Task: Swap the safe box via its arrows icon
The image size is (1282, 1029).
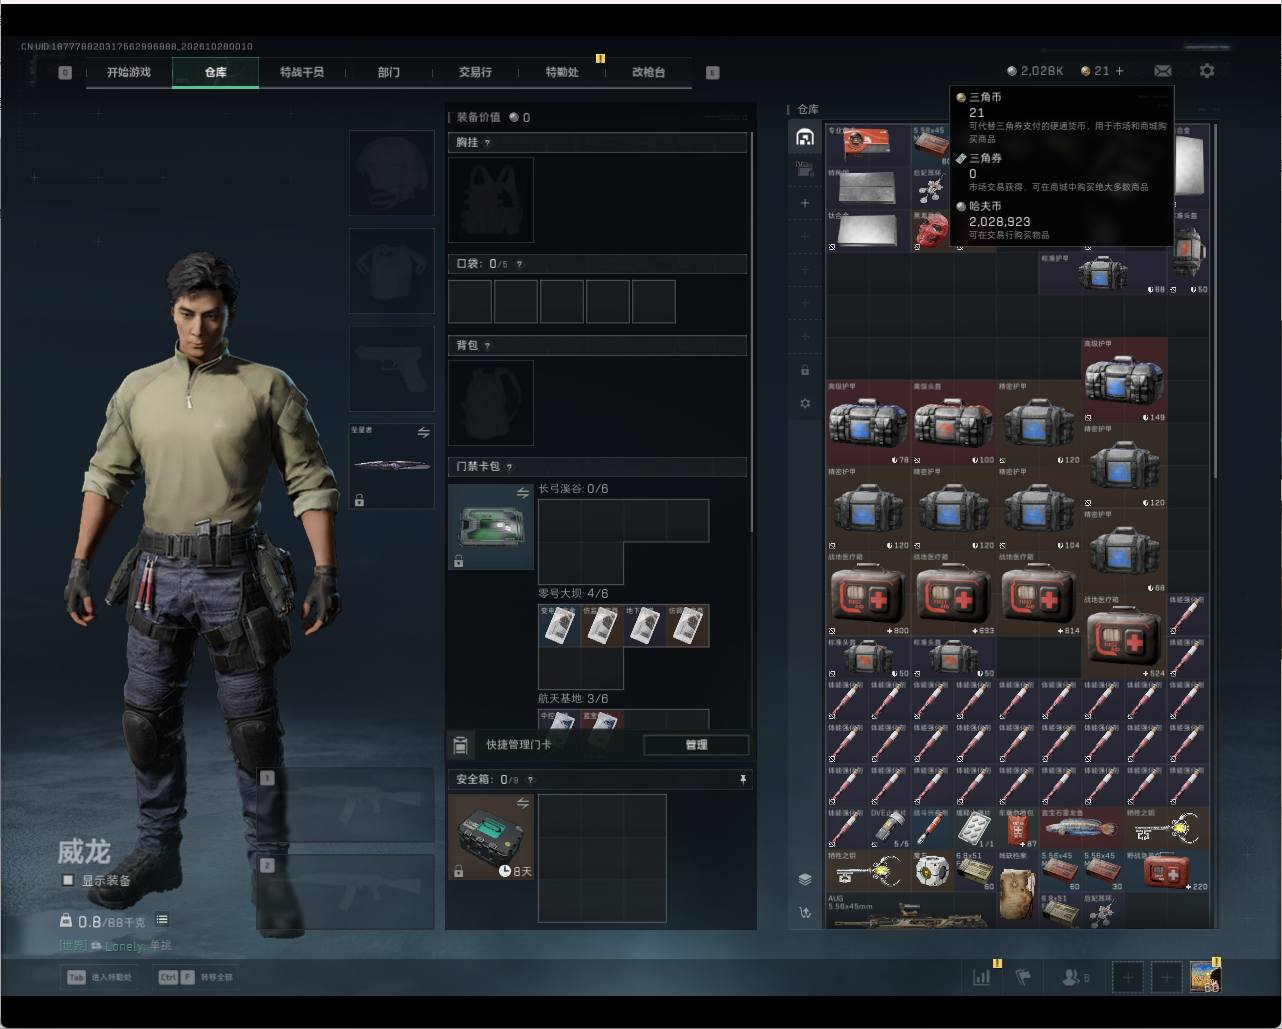Action: (x=522, y=803)
